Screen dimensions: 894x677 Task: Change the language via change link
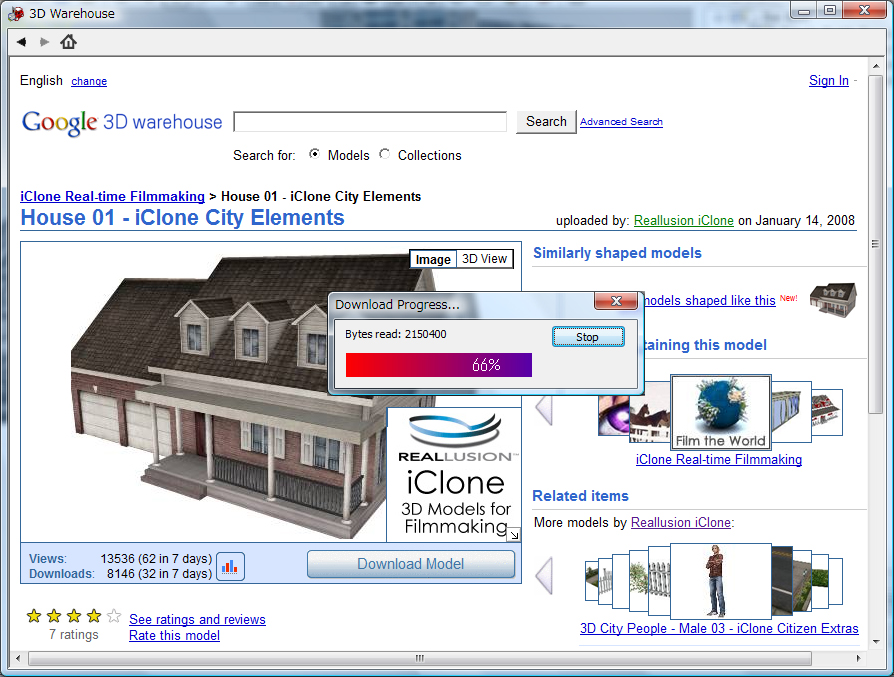89,81
